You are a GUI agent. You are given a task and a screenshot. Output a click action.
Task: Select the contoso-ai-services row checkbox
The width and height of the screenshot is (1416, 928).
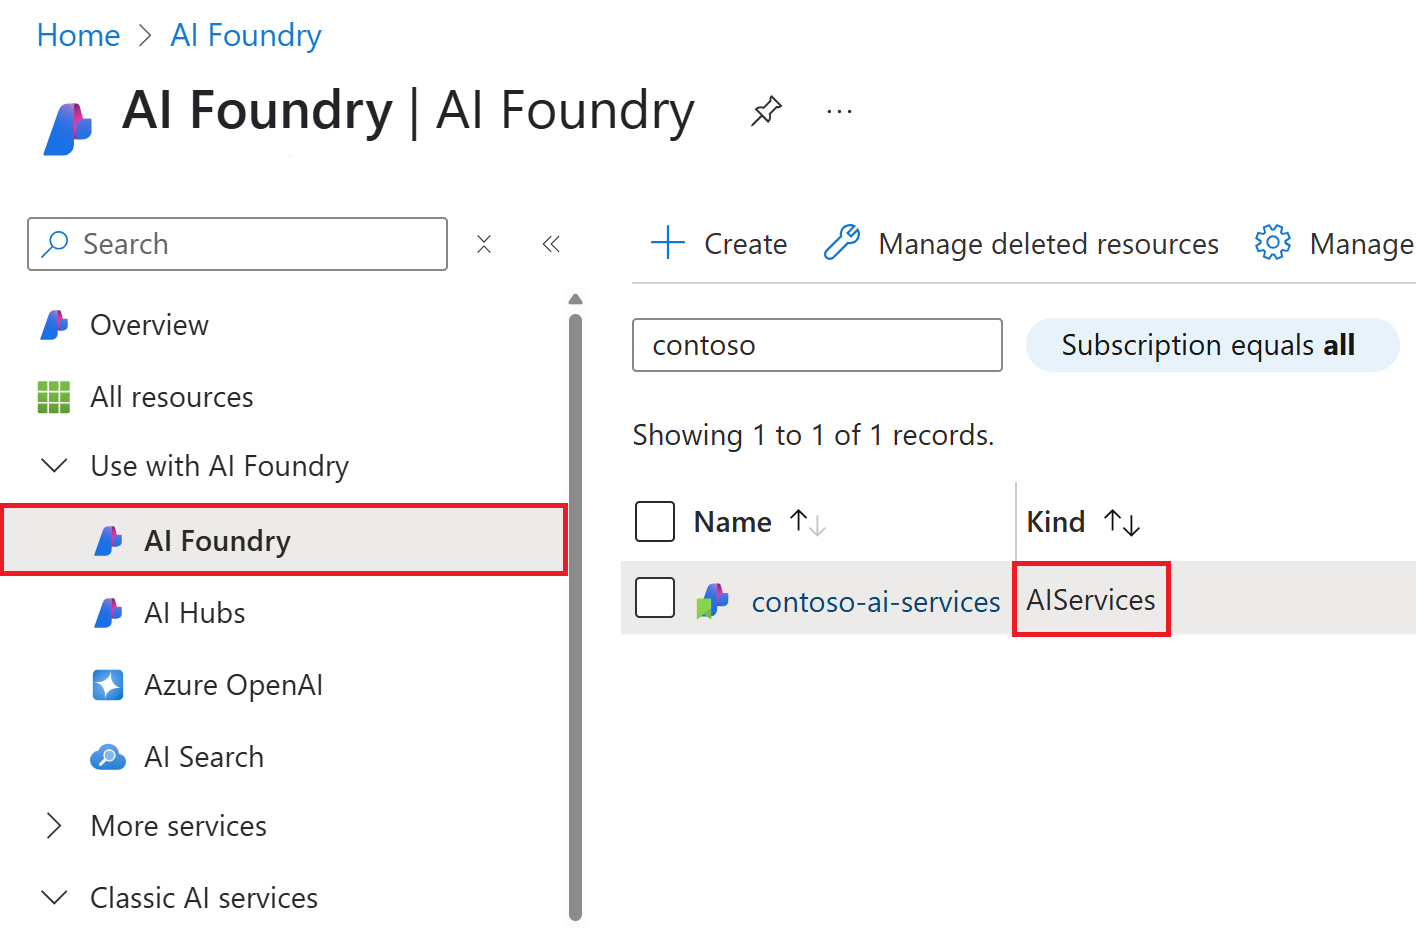(x=655, y=598)
